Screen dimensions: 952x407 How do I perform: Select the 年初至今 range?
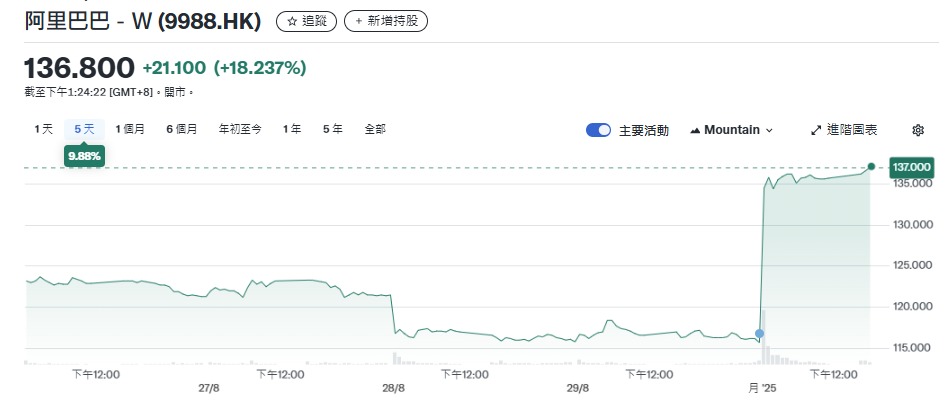(x=240, y=129)
